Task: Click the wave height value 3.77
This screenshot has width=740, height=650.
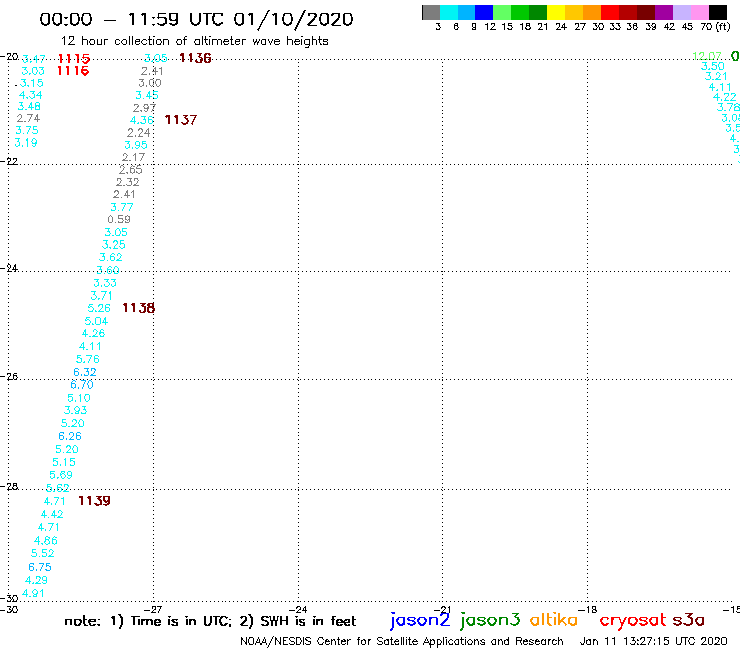Action: click(x=122, y=207)
